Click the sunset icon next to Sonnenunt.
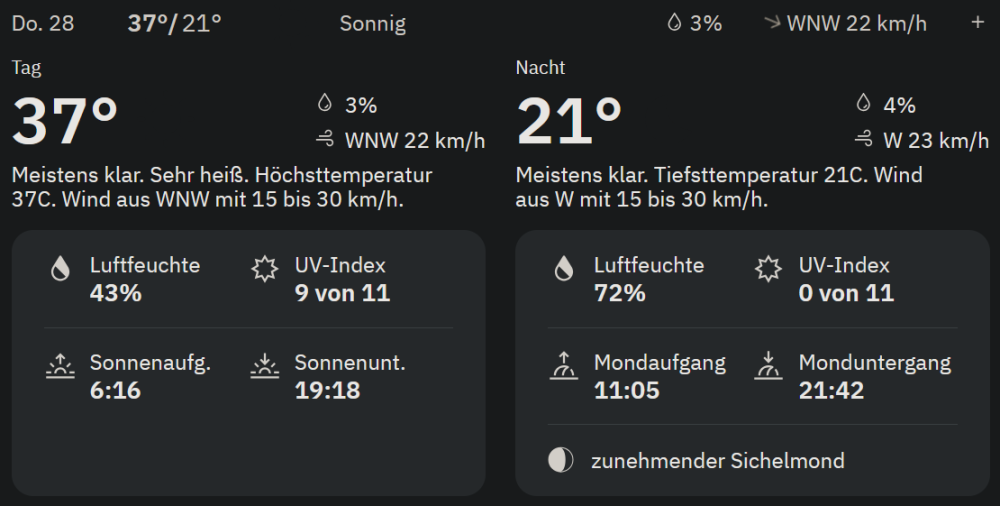The image size is (1000, 506). 264,367
